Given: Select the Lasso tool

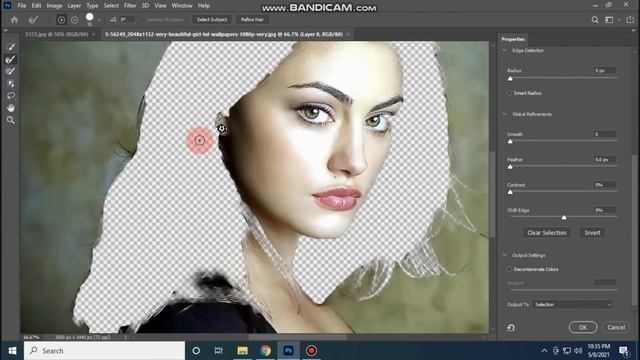Looking at the screenshot, I should tap(11, 96).
